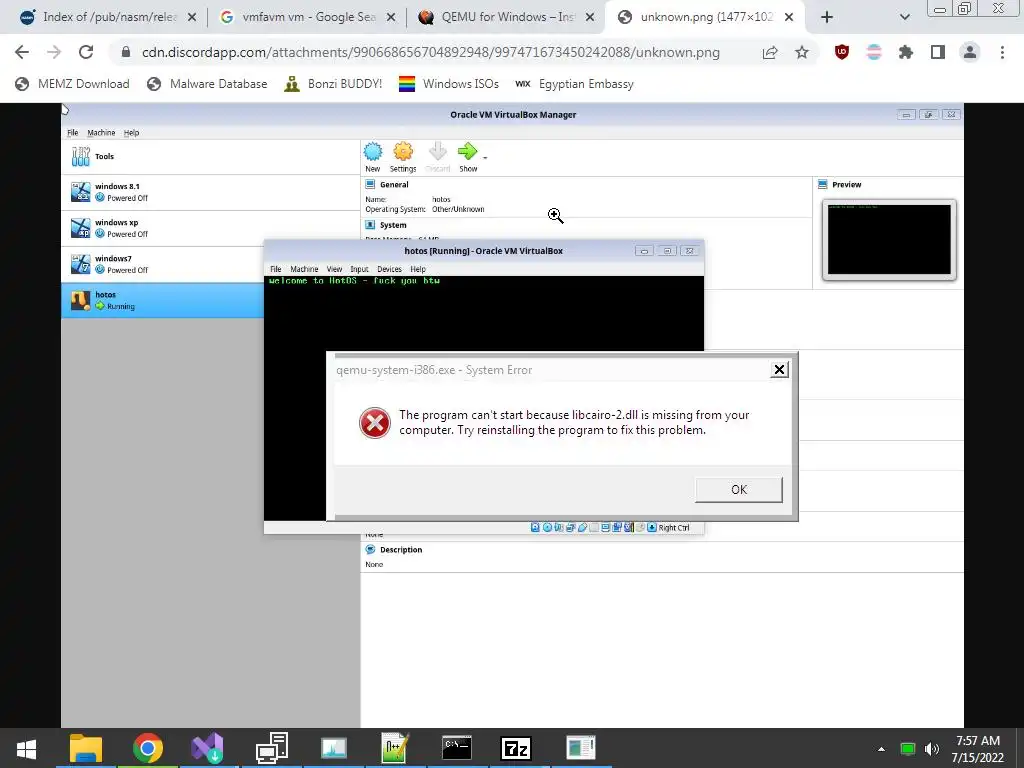Open Chrome's three-dot menu
The width and height of the screenshot is (1024, 768).
pos(1002,52)
